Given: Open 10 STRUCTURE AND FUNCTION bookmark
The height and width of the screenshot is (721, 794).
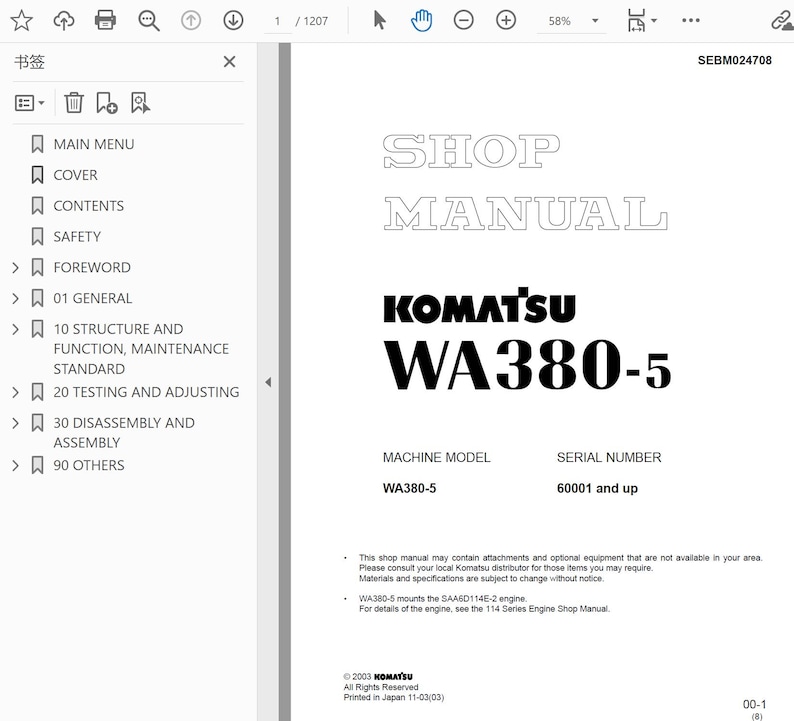Looking at the screenshot, I should (141, 349).
